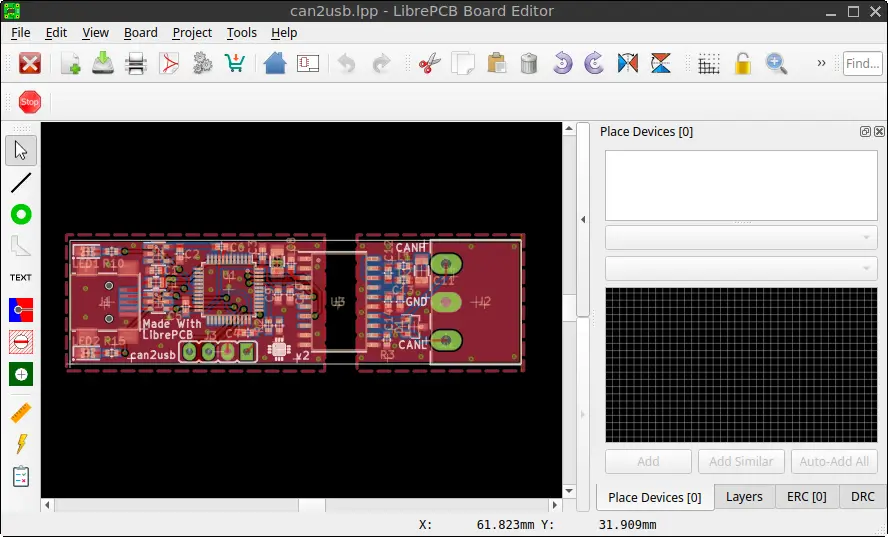The width and height of the screenshot is (888, 537).
Task: Select the Place Devices [0] tab
Action: 655,497
